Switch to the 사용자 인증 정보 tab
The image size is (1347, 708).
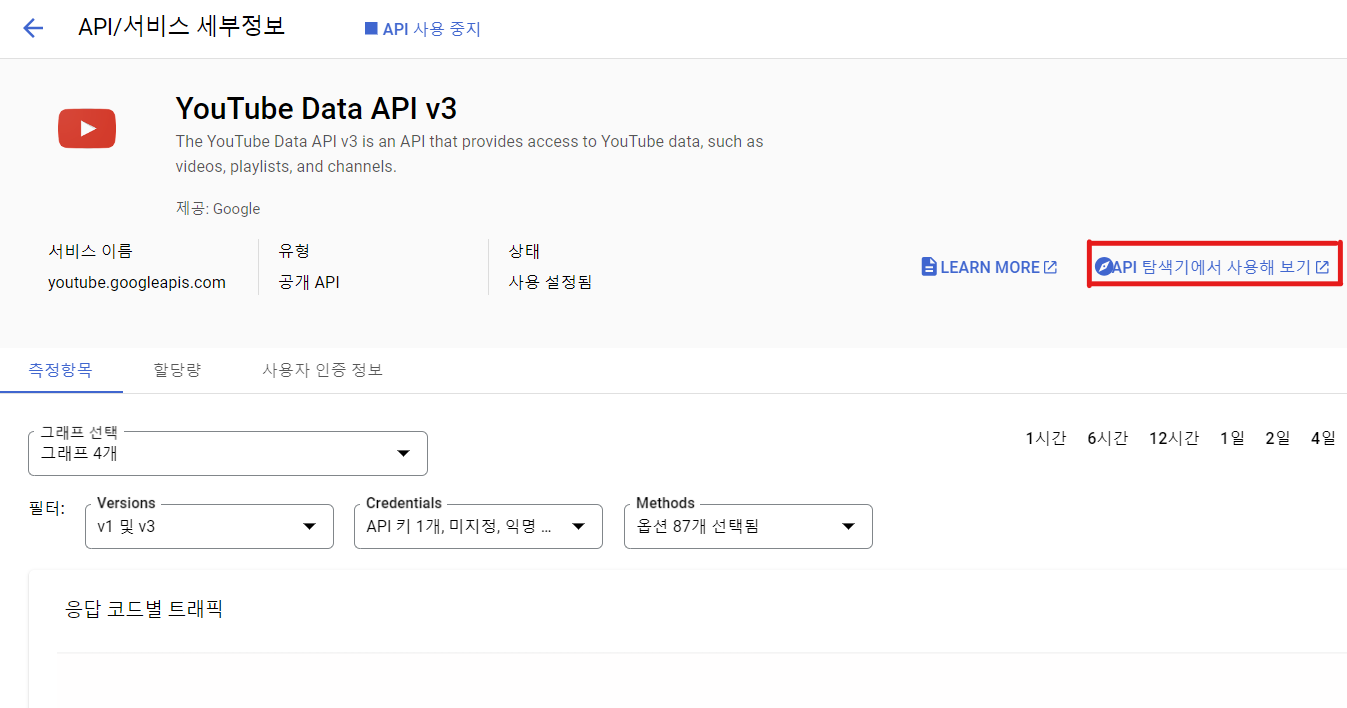click(x=322, y=370)
